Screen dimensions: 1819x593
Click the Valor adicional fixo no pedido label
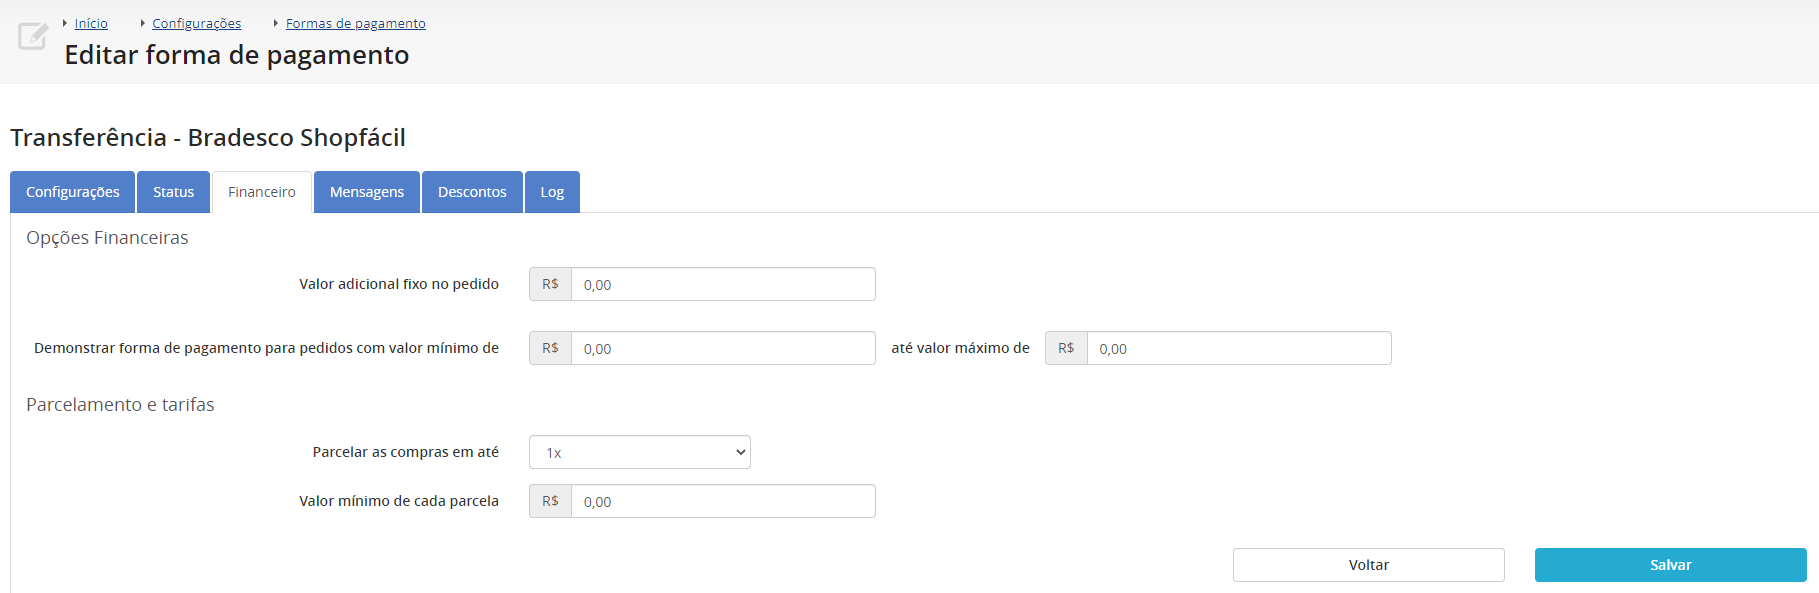point(399,284)
